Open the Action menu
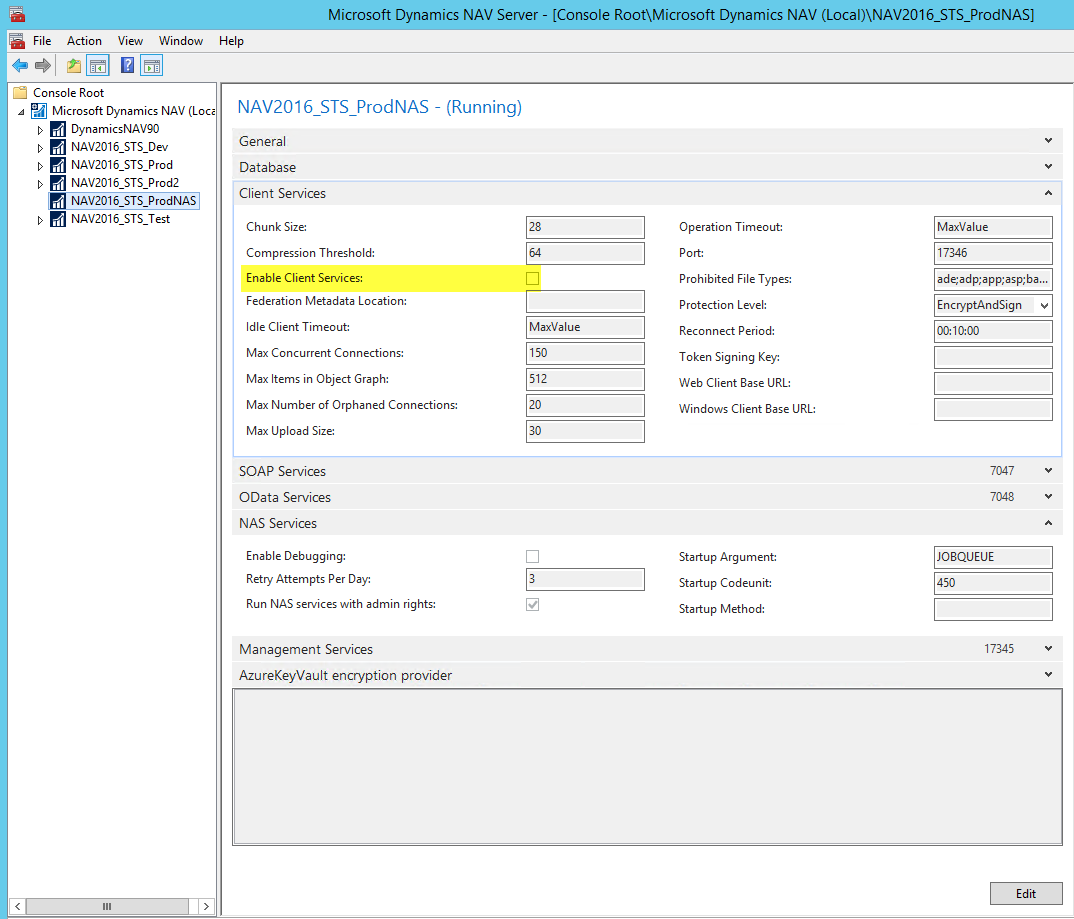Image resolution: width=1074 pixels, height=919 pixels. 84,41
